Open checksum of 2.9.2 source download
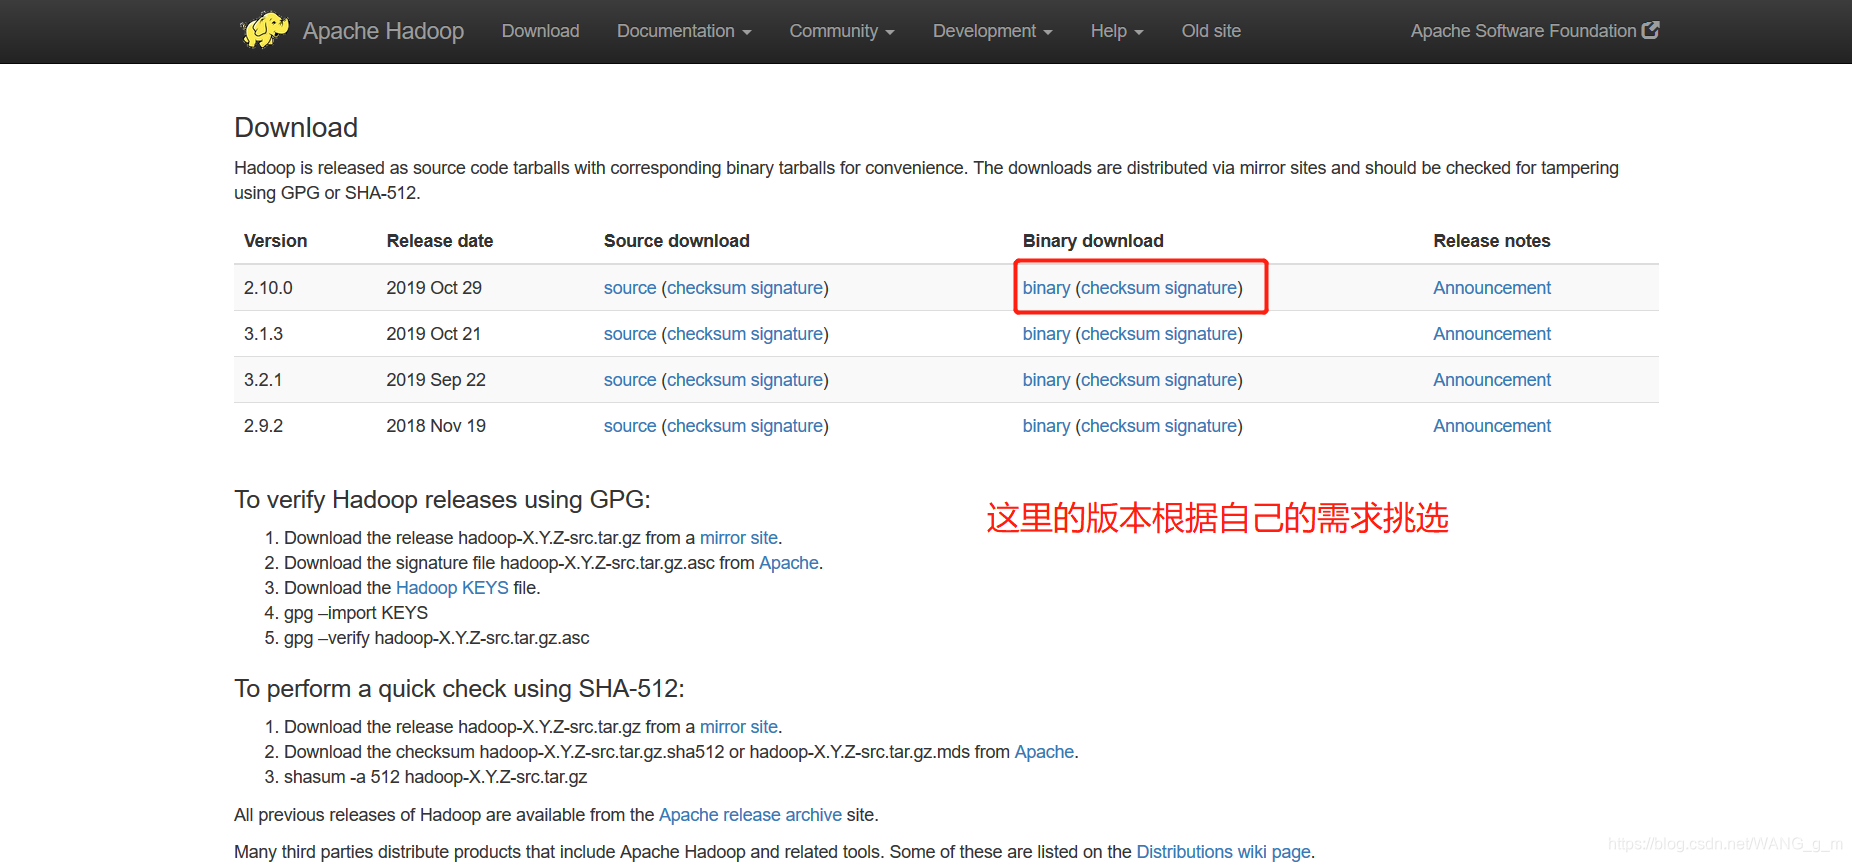 [x=706, y=426]
